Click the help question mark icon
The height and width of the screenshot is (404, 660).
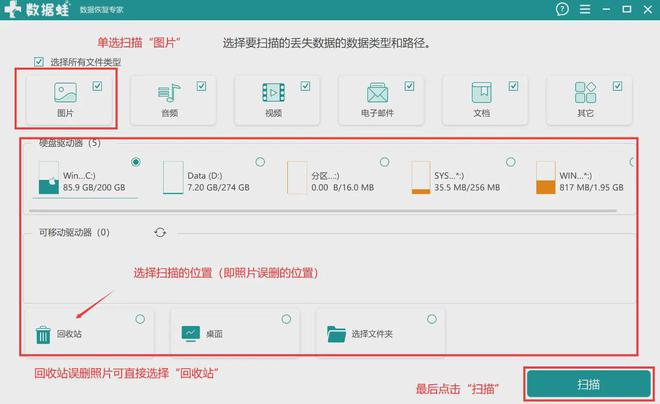tap(562, 9)
